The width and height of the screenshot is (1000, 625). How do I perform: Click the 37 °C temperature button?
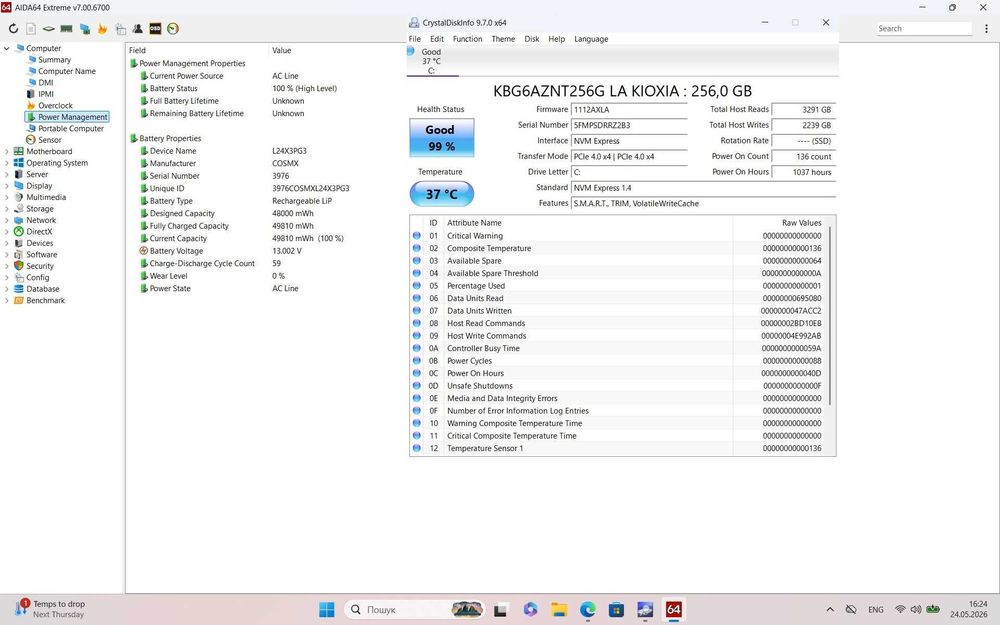pos(441,194)
